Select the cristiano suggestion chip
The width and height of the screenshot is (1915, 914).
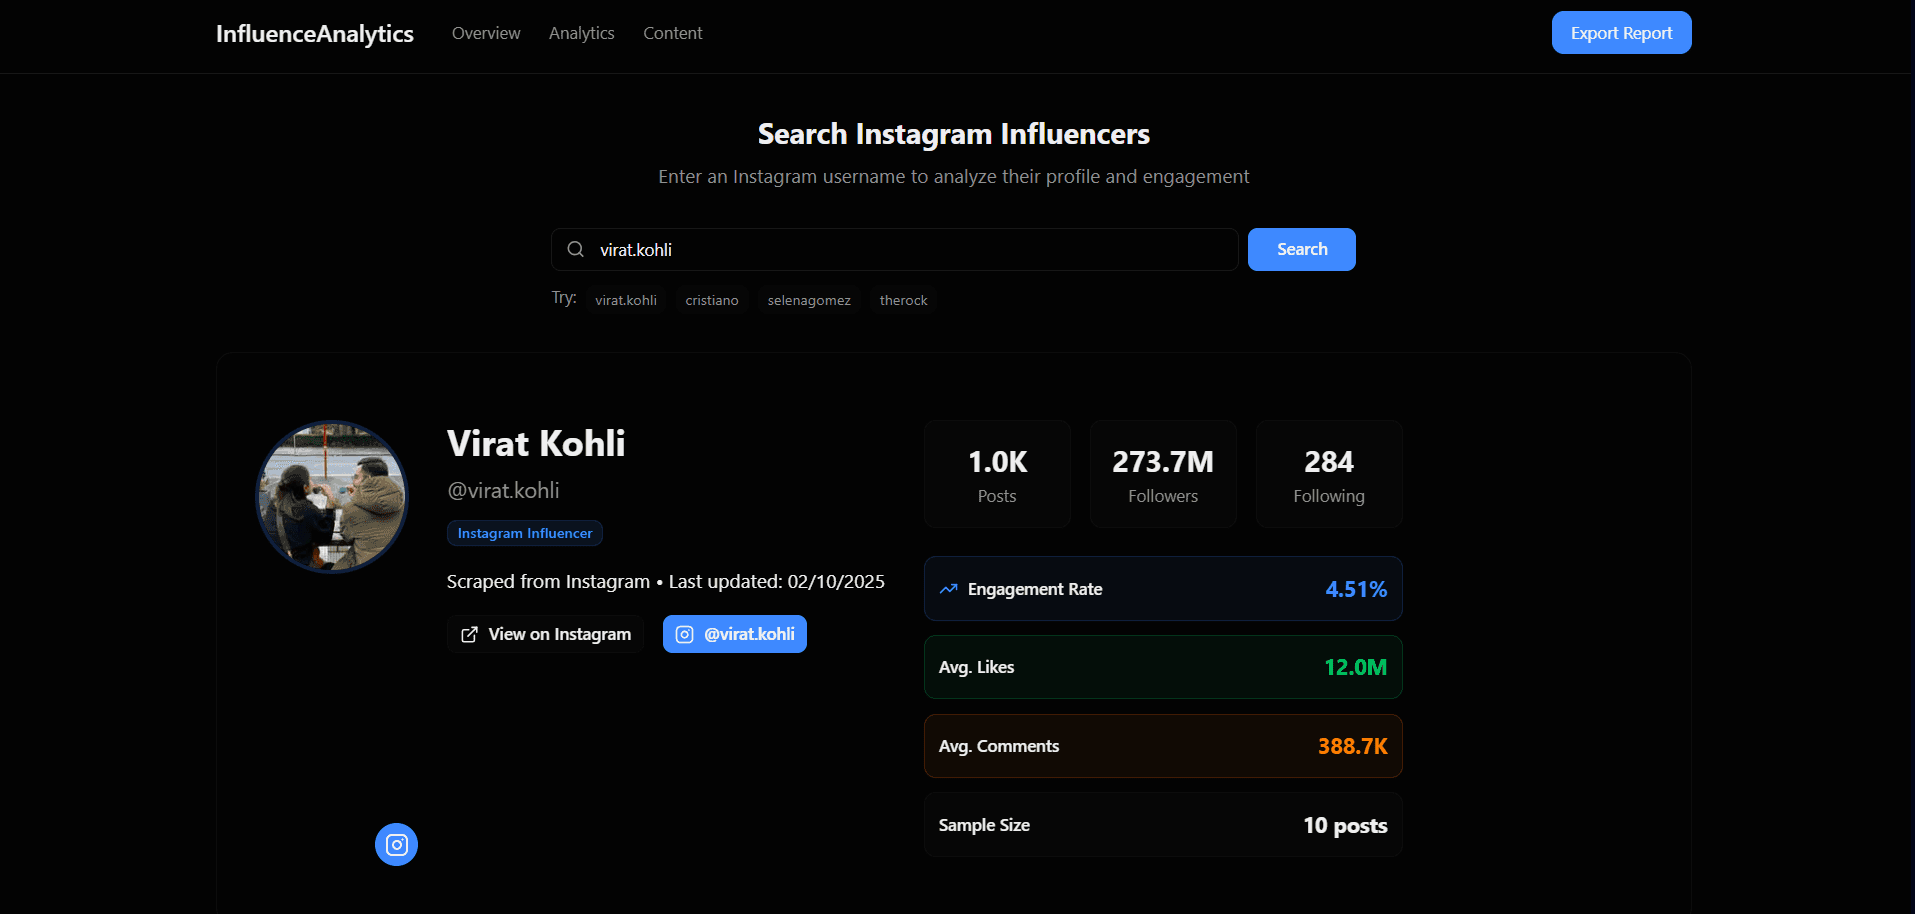(712, 300)
